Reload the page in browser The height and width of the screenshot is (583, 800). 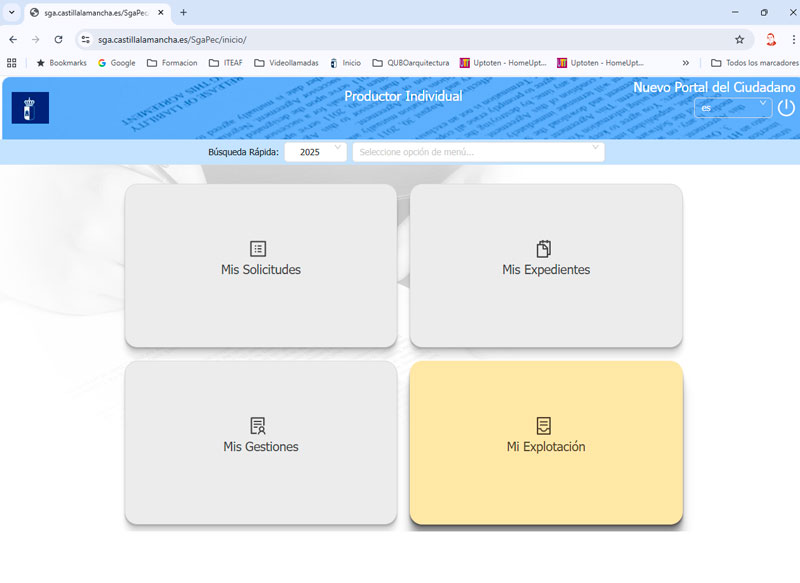(x=58, y=39)
